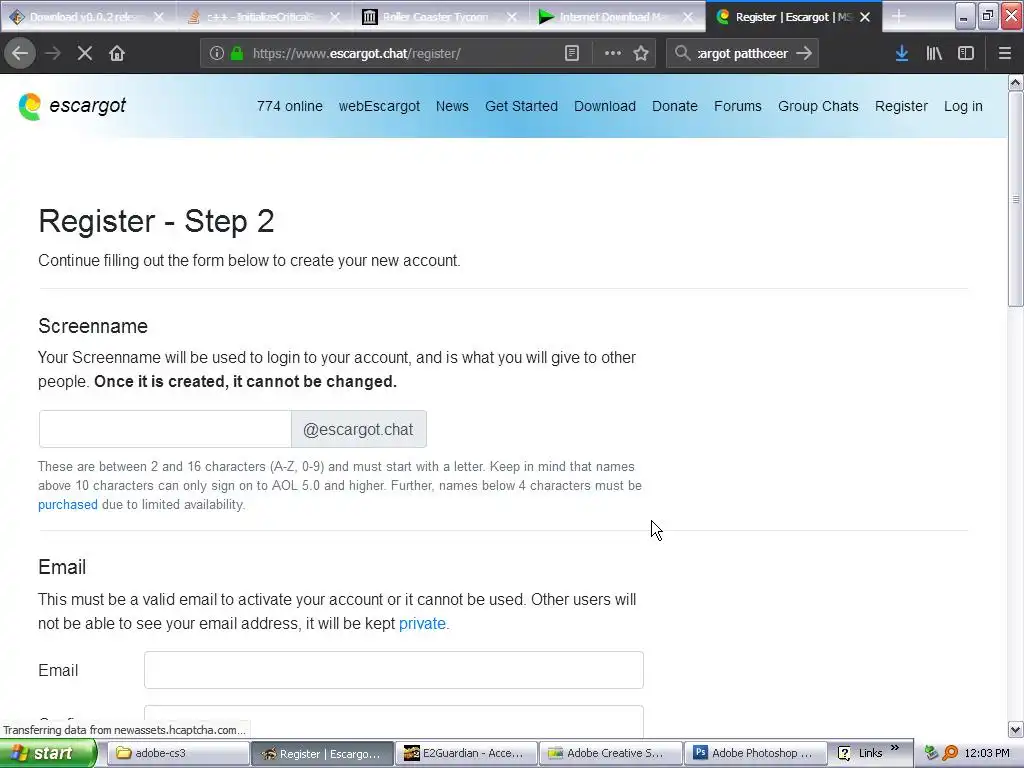Open the purchased link about short names
The image size is (1024, 768).
pos(67,504)
